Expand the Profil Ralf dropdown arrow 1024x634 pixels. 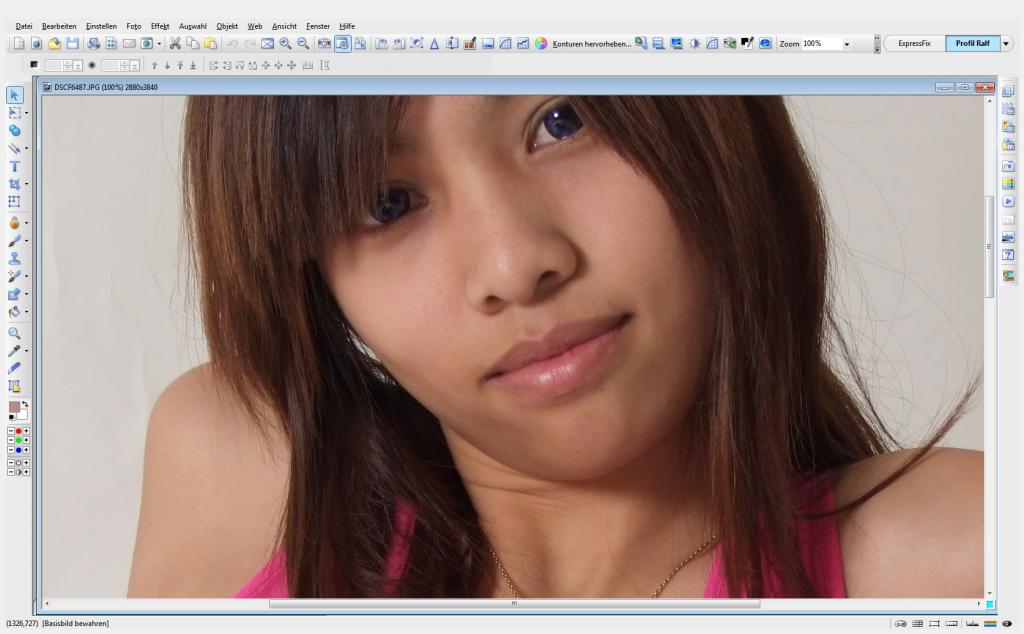1006,44
